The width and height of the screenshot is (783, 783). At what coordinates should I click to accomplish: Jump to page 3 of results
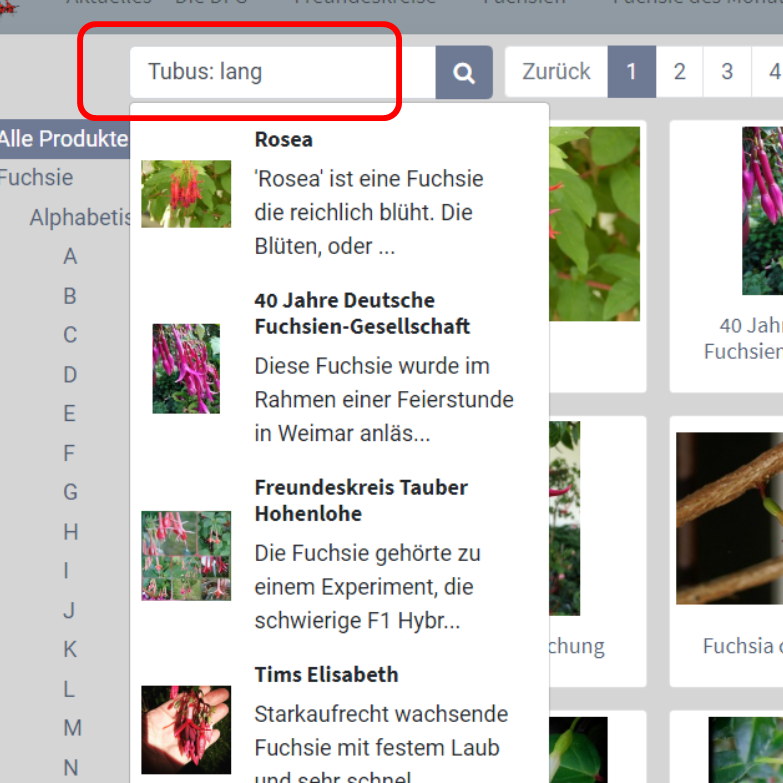(x=727, y=72)
